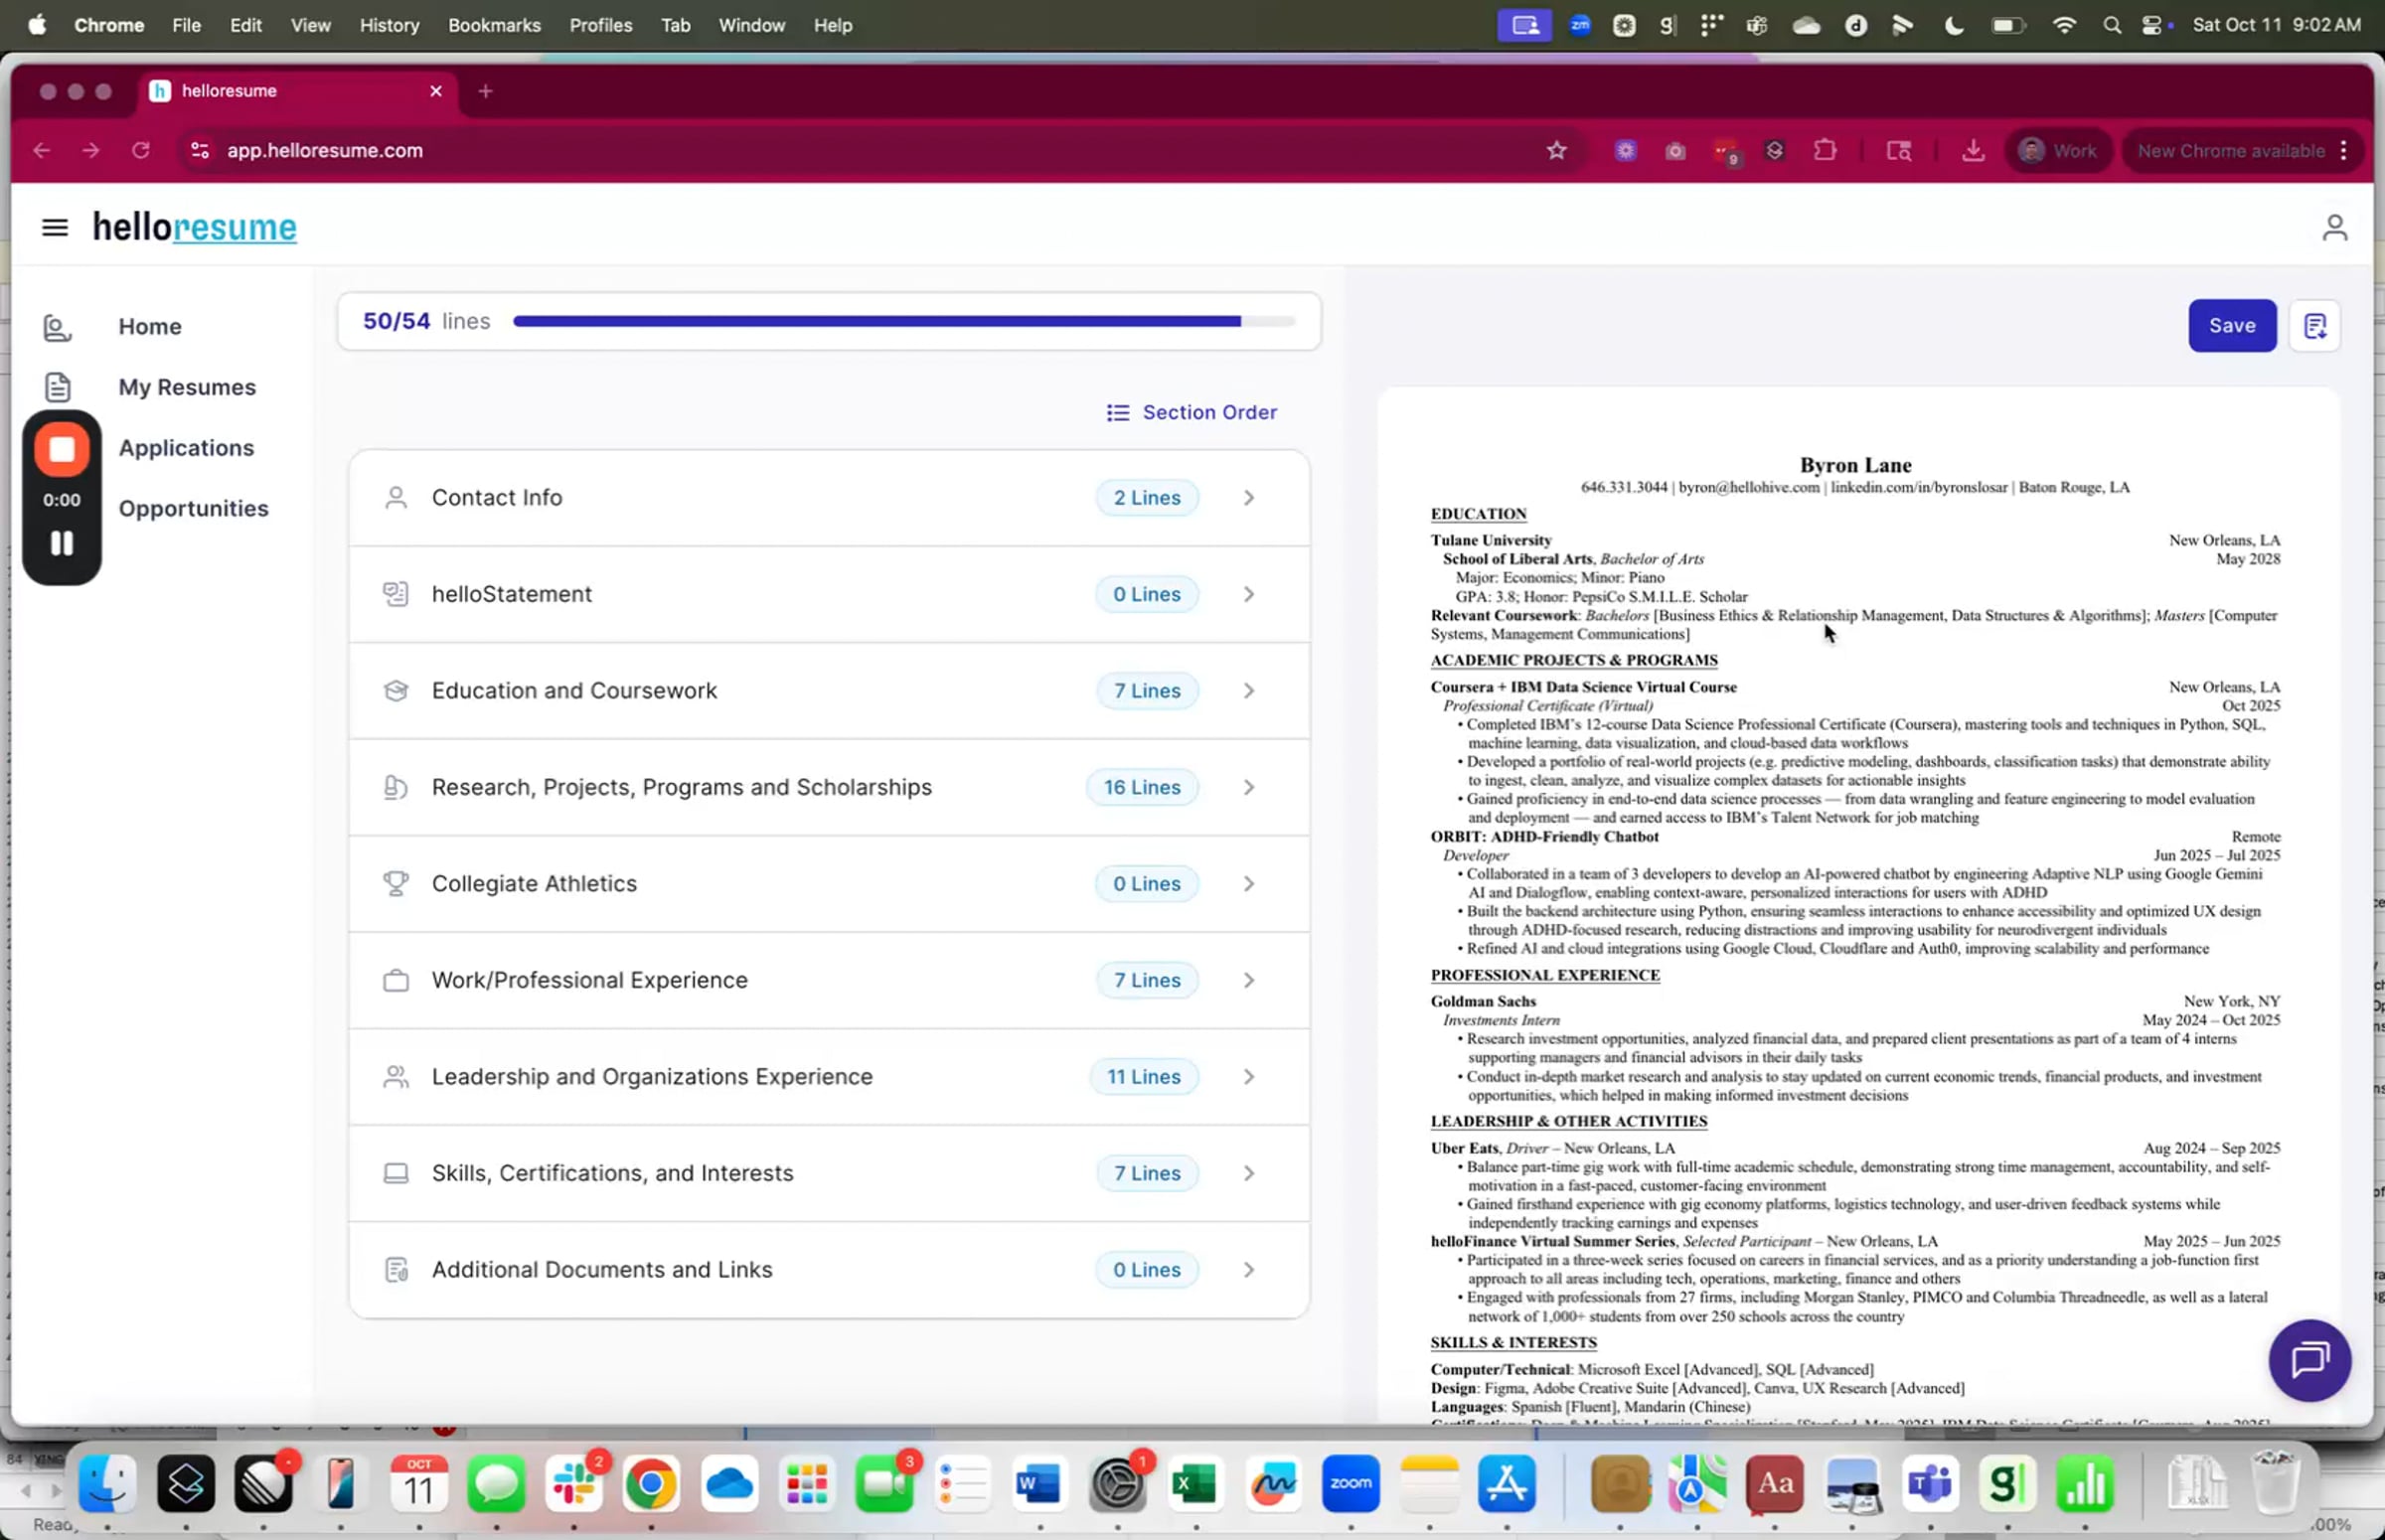Open Skills, Certifications, and Interests row
The image size is (2385, 1540).
[x=829, y=1174]
